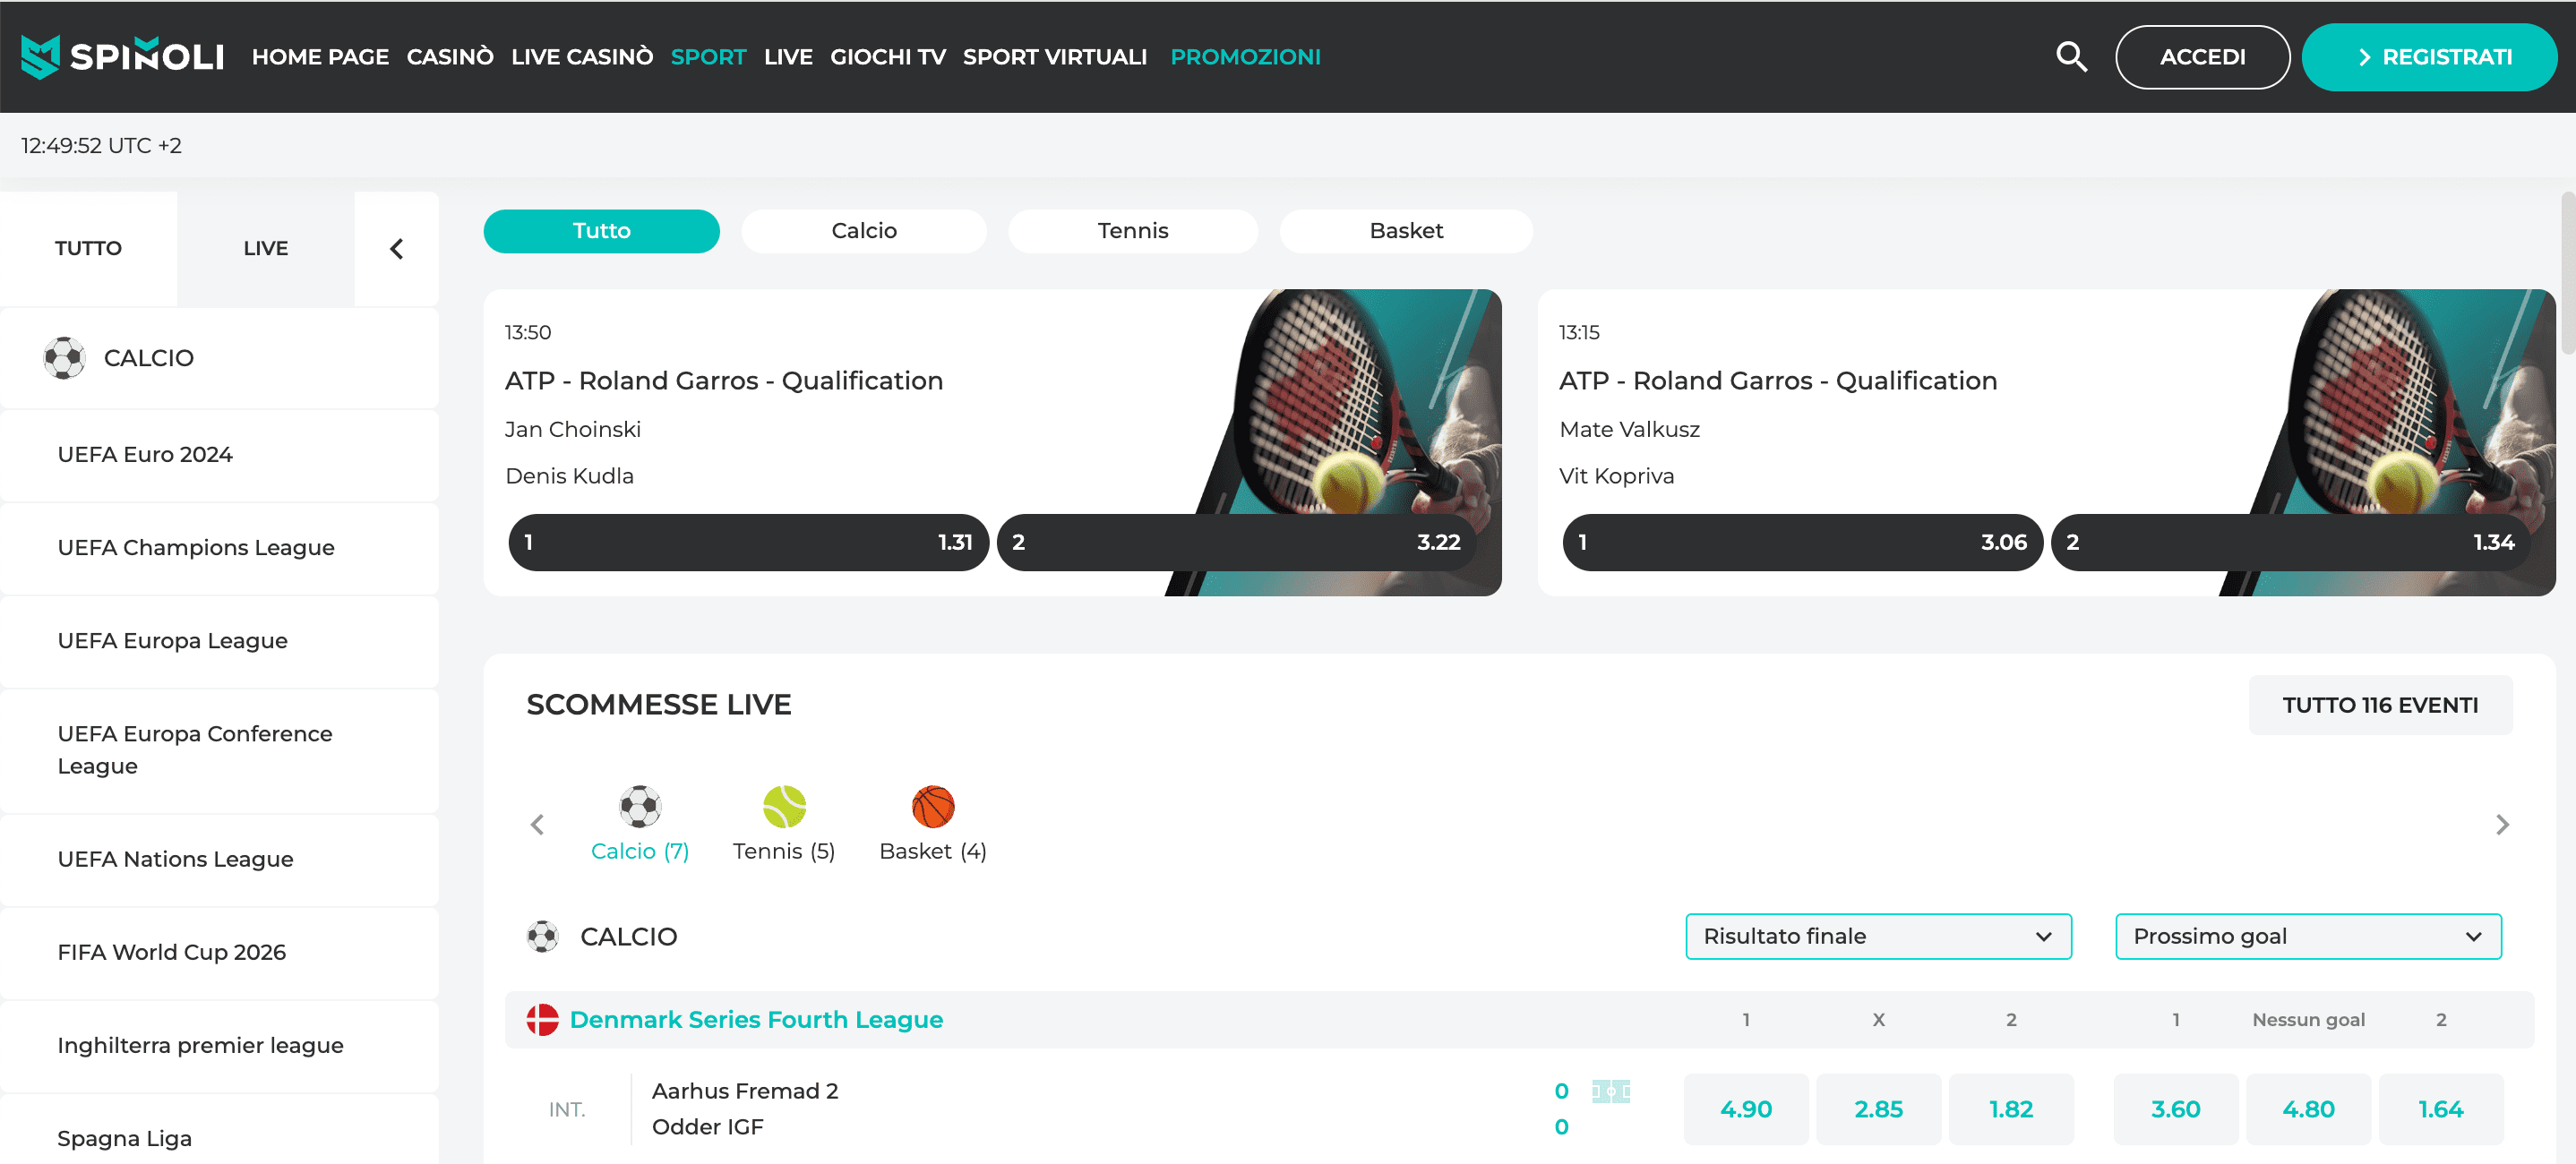Enable the Basket filter pill

click(1405, 231)
